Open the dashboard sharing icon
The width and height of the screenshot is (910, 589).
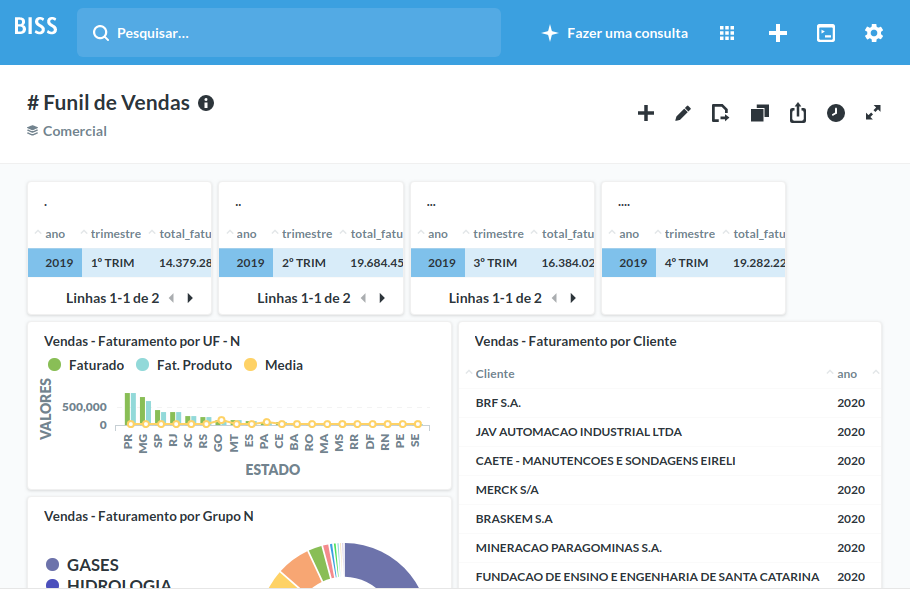click(x=798, y=113)
